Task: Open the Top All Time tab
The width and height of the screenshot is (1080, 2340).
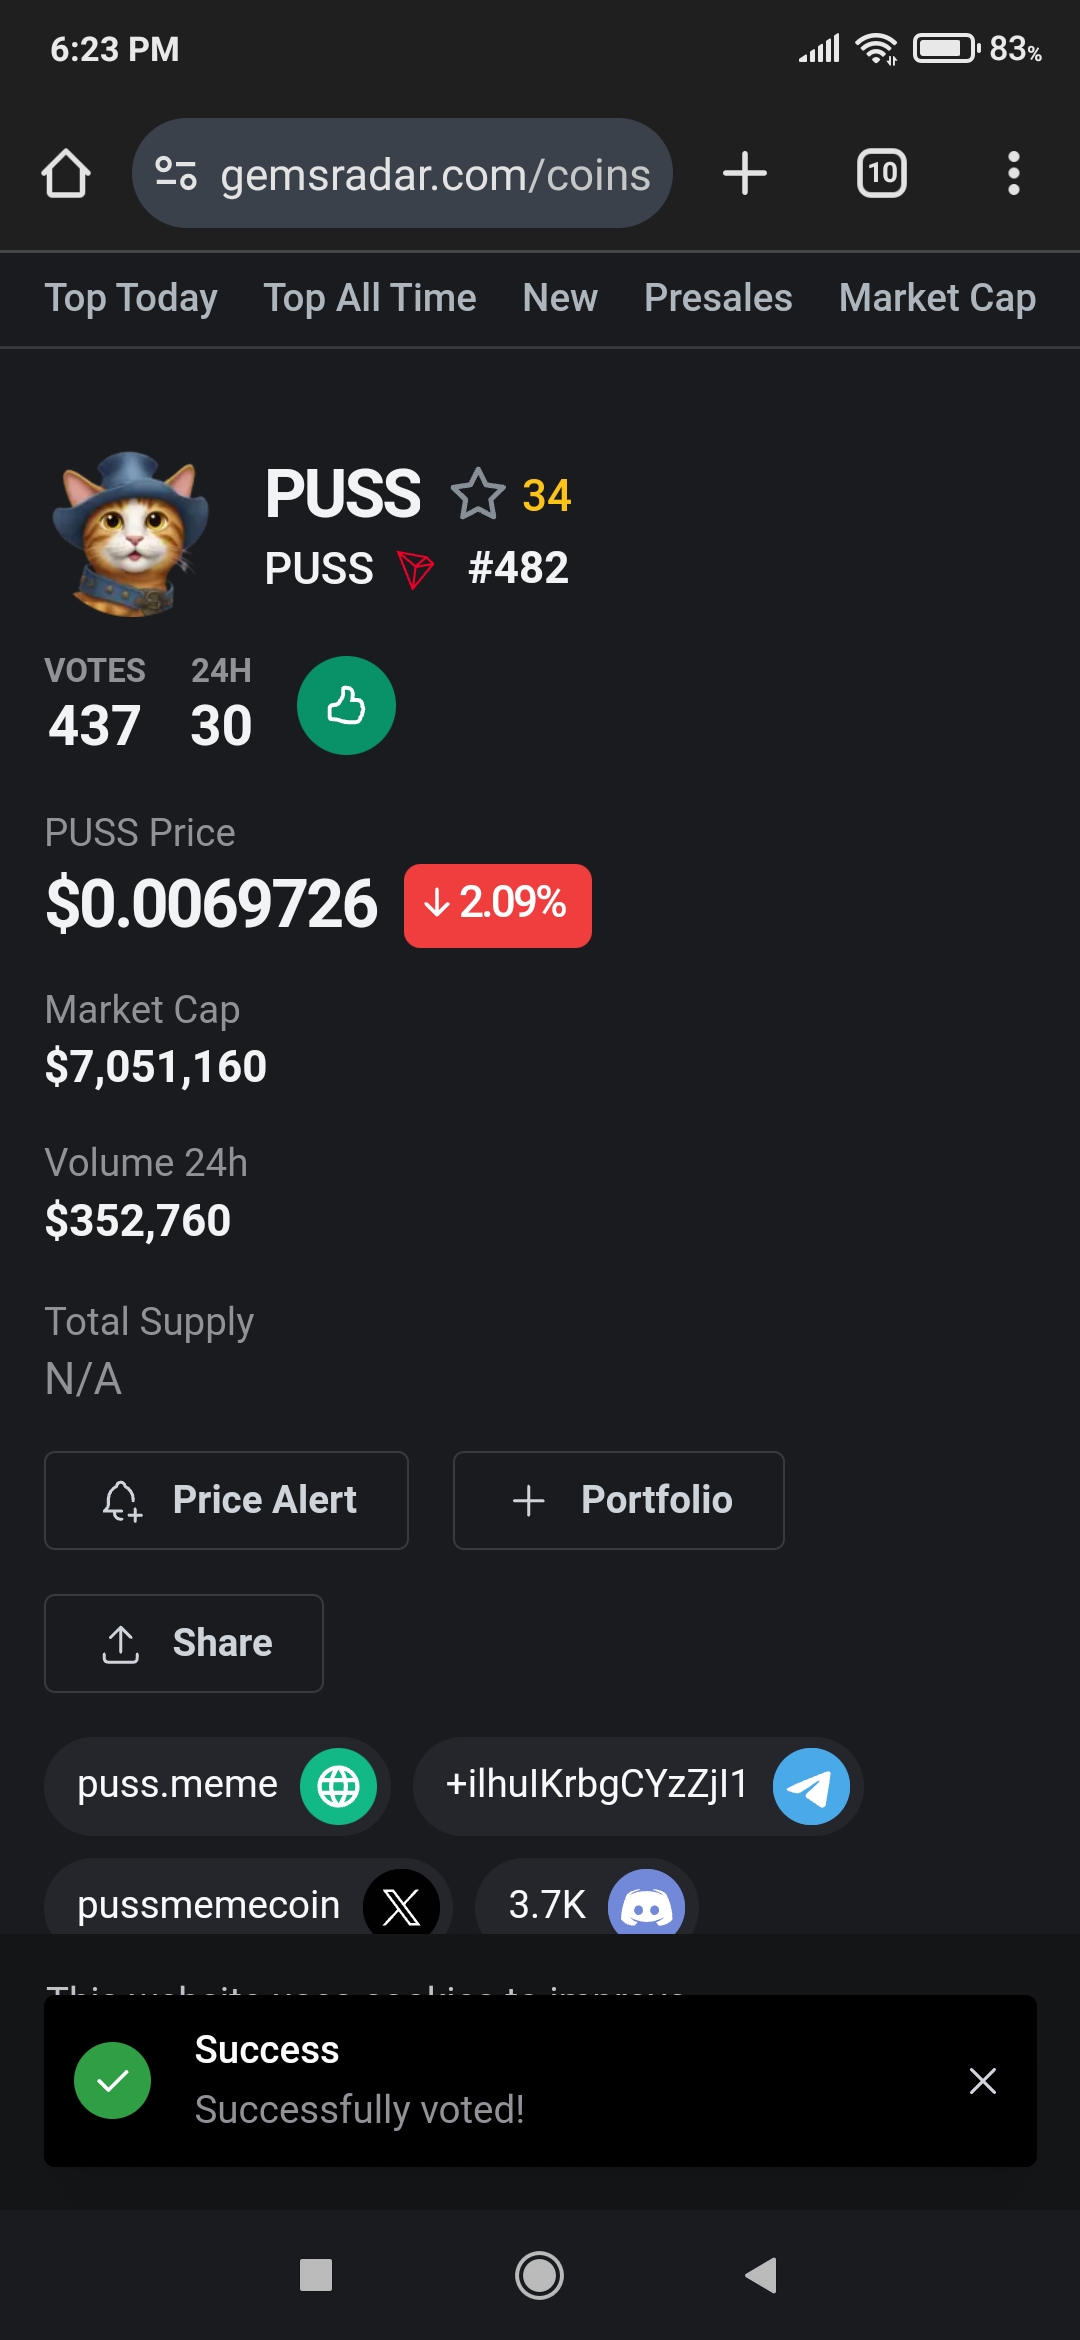Action: point(369,298)
